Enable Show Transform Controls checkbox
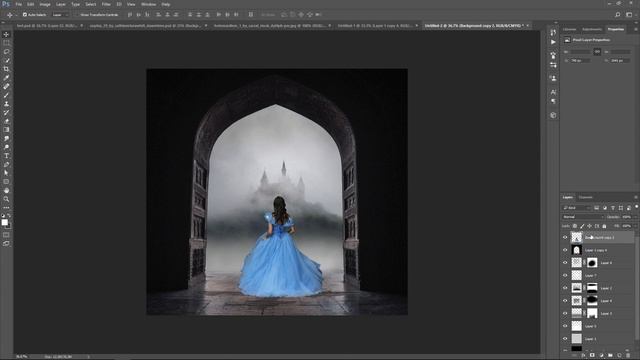 (77, 15)
